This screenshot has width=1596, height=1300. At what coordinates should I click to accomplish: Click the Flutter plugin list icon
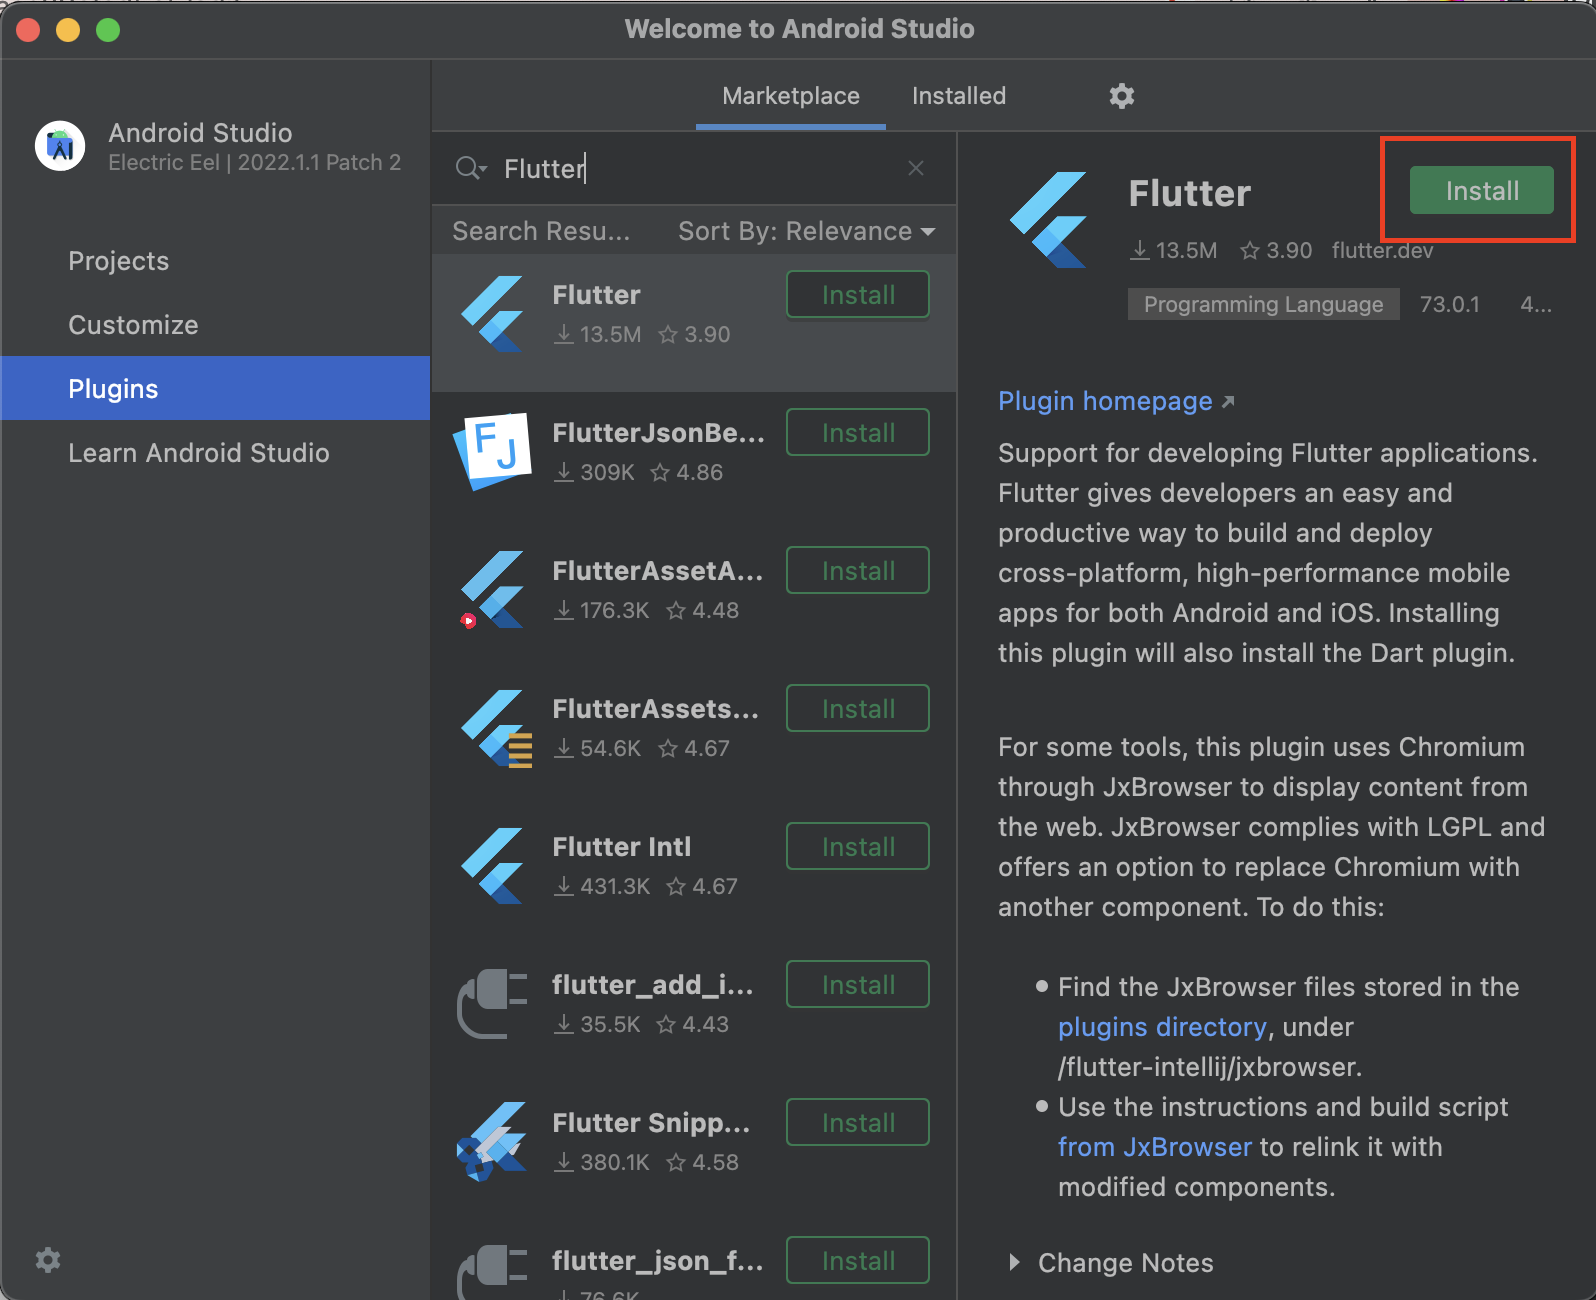493,314
